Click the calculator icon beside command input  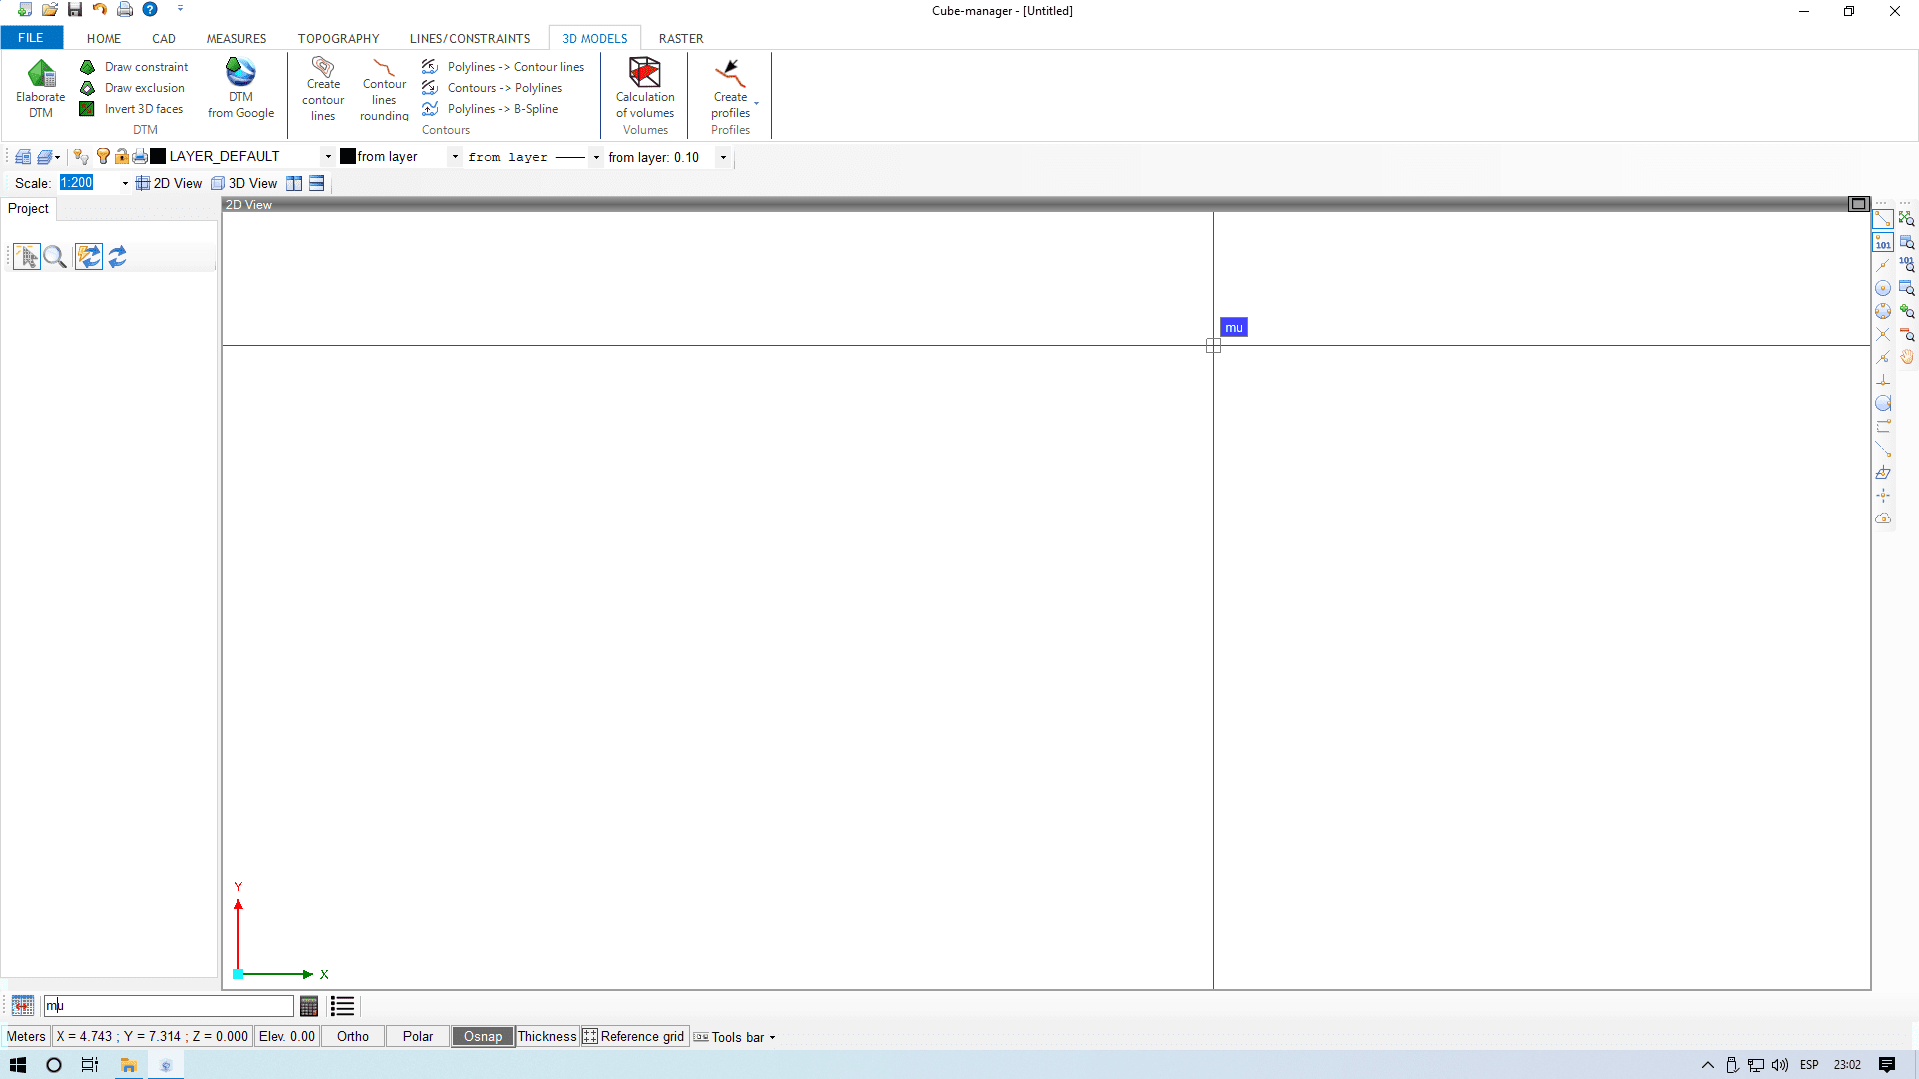click(309, 1006)
